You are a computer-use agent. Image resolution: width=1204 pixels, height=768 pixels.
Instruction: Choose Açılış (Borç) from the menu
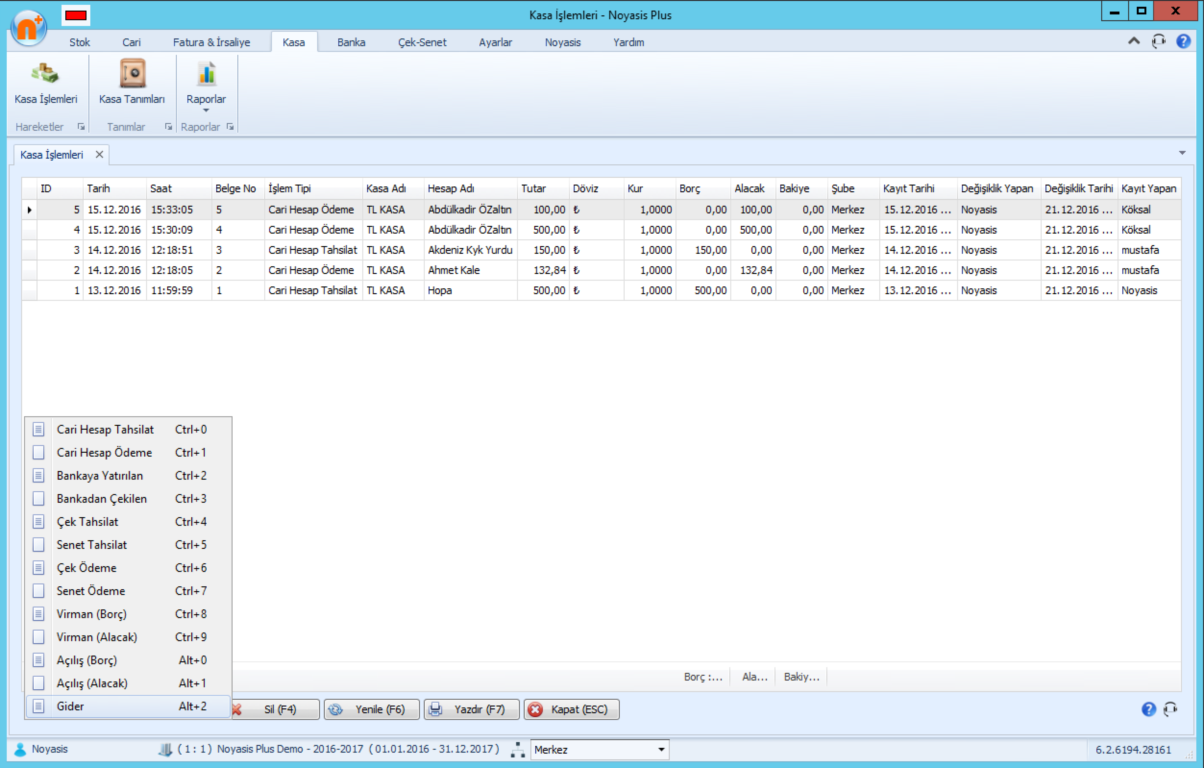click(x=128, y=660)
